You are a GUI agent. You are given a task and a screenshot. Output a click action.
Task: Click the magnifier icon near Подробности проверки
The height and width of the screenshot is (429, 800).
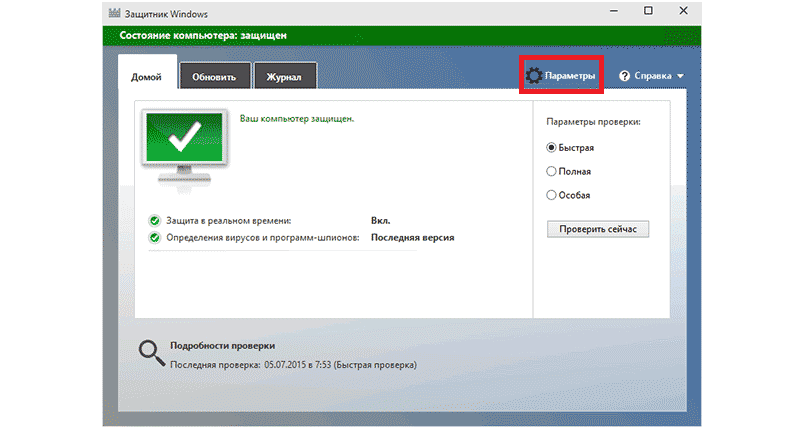pos(152,353)
